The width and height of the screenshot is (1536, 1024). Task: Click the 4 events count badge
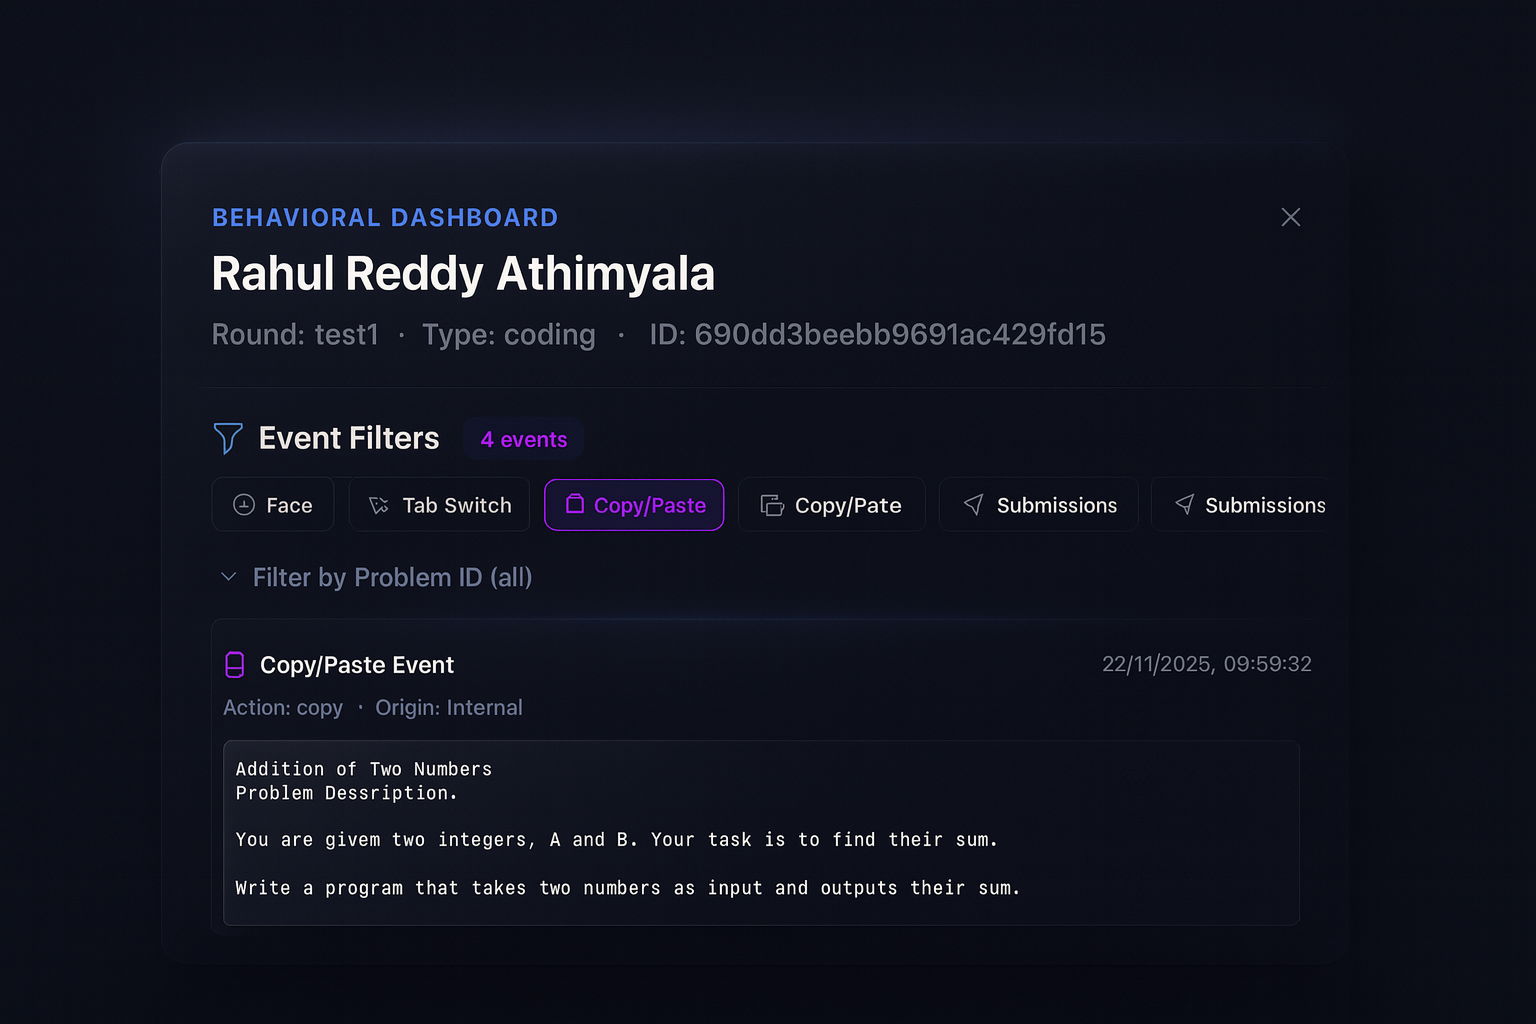click(523, 439)
